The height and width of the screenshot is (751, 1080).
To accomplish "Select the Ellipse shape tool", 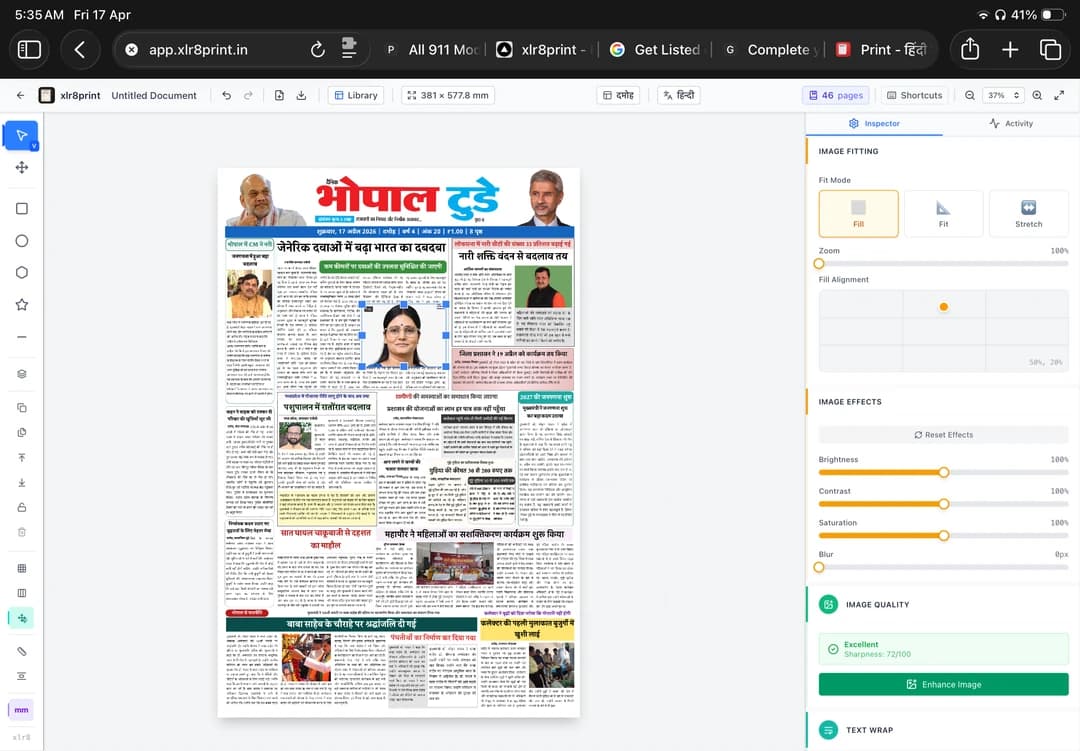I will [21, 240].
